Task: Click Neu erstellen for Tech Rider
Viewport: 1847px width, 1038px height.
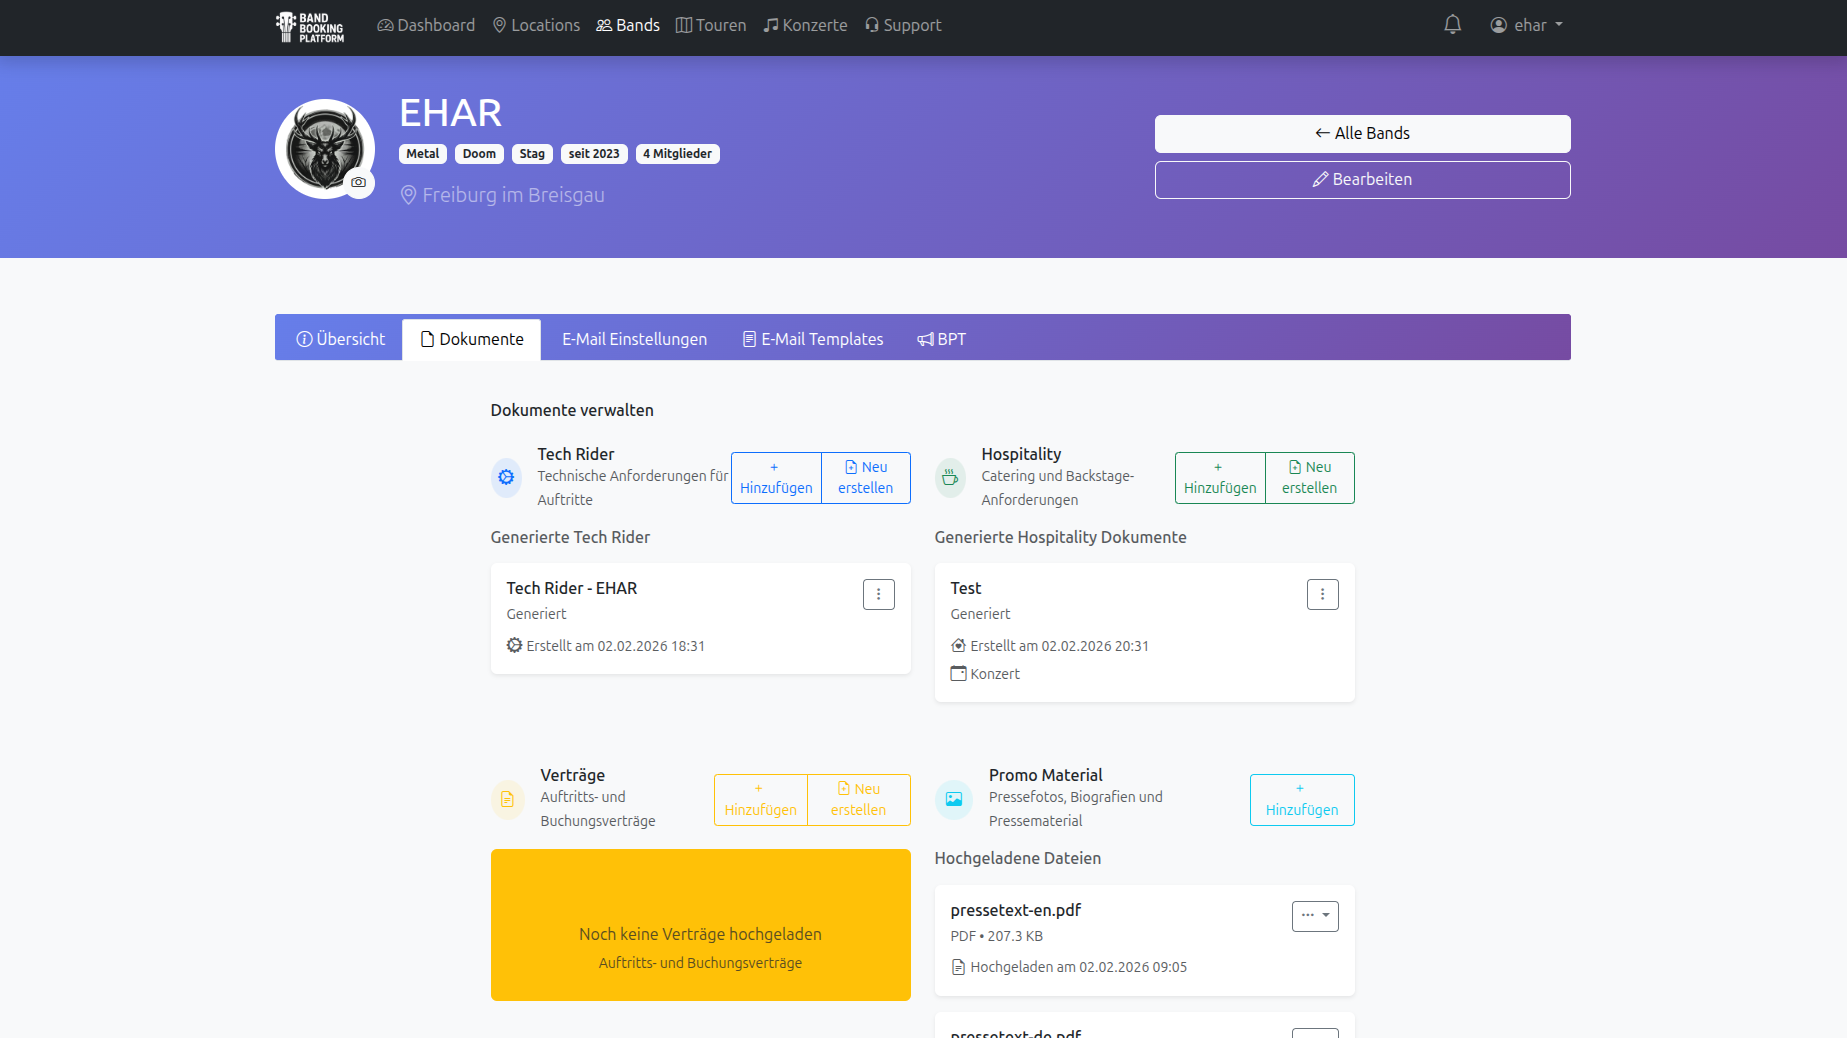Action: click(865, 478)
